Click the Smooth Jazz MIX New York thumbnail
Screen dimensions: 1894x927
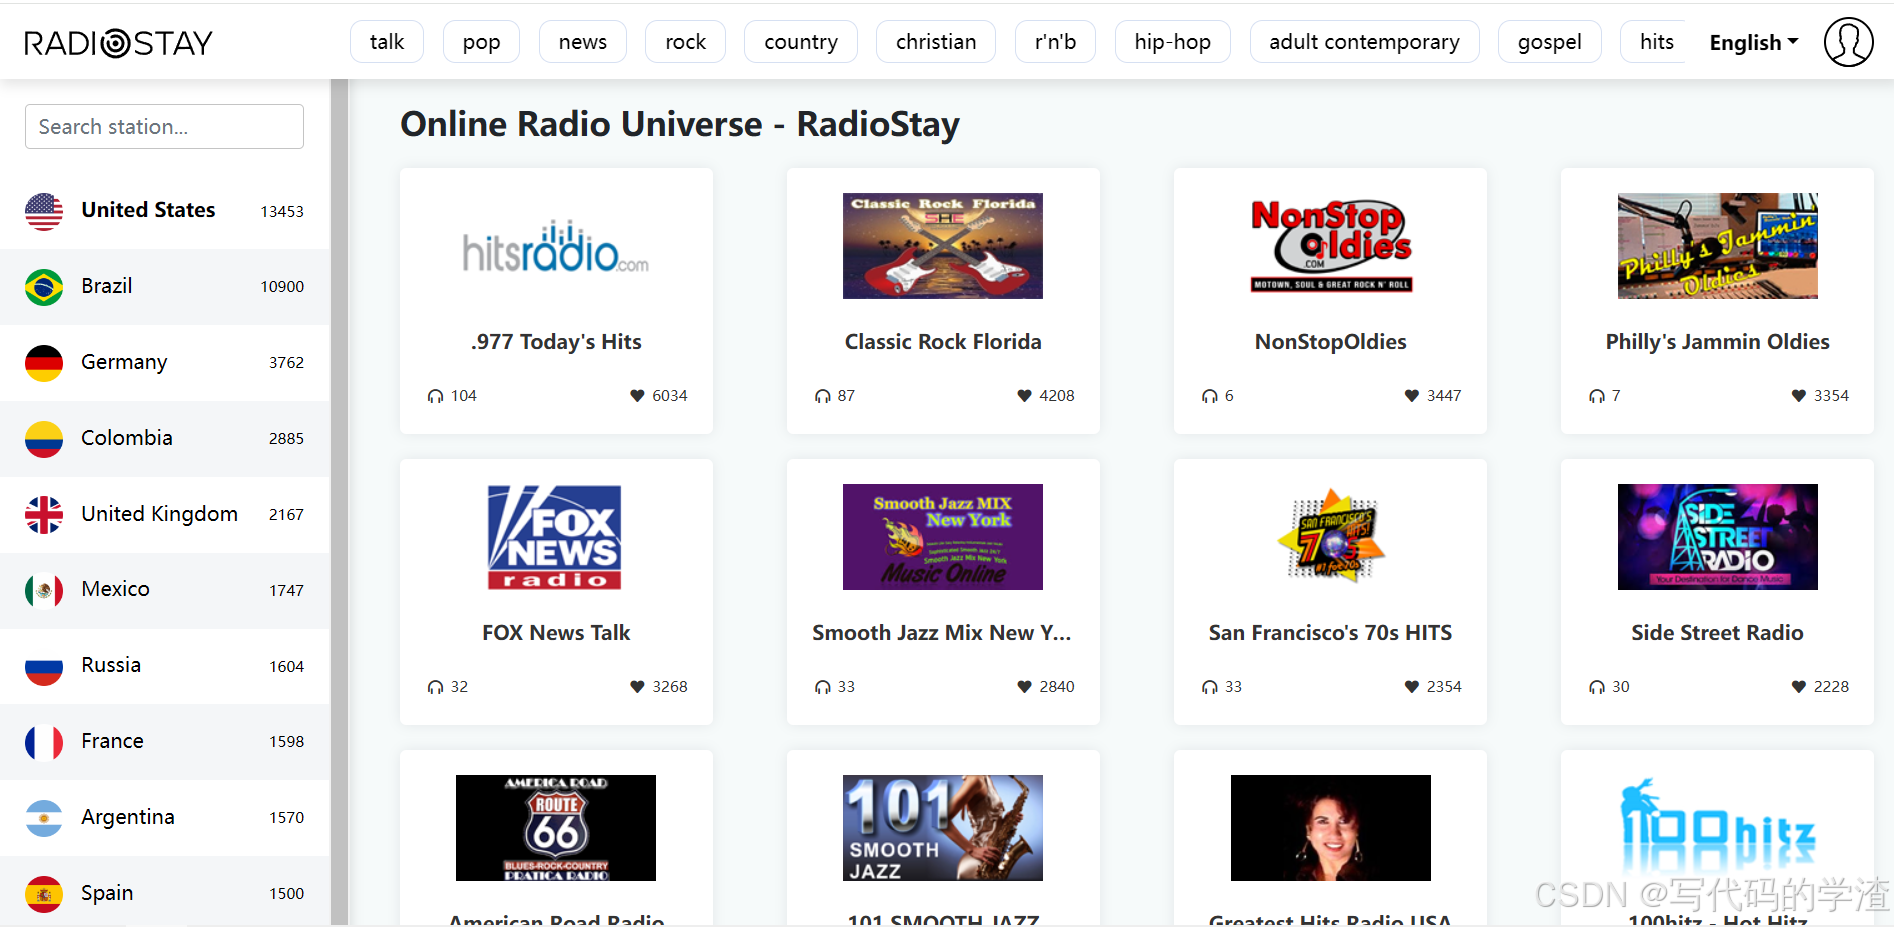[x=943, y=537]
